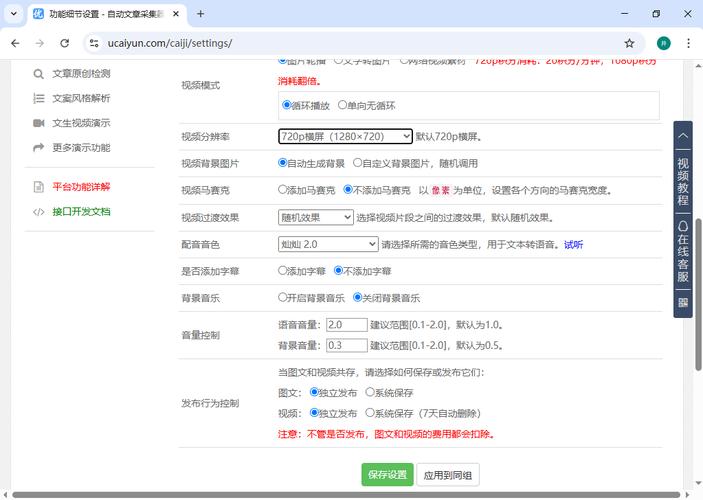The image size is (703, 500).
Task: Open 在线客服 headset support
Action: click(683, 250)
